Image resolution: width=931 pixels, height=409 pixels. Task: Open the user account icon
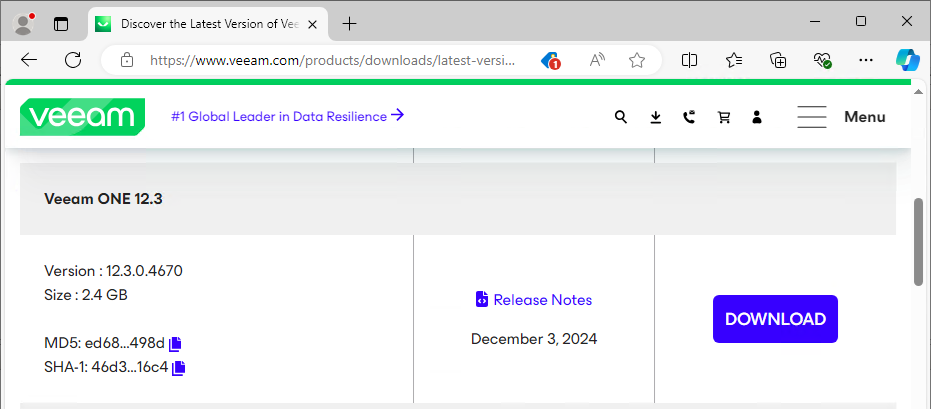[756, 117]
